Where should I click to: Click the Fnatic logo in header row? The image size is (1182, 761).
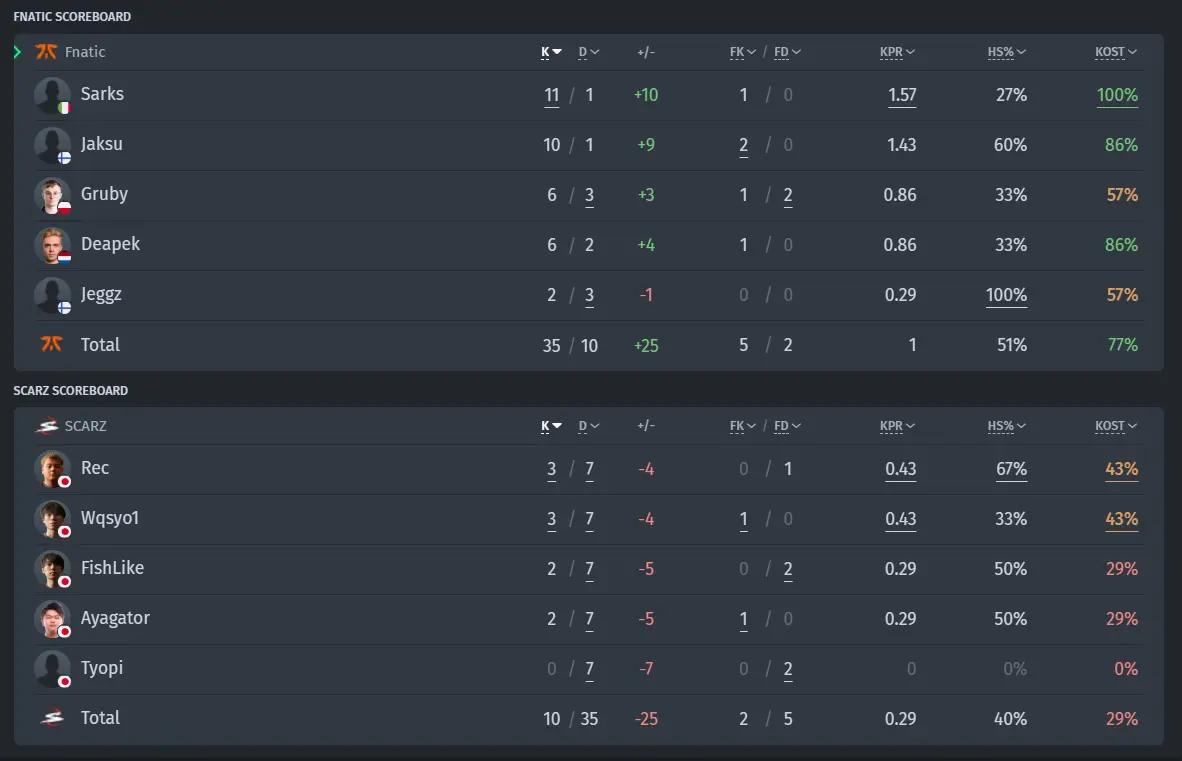[46, 52]
